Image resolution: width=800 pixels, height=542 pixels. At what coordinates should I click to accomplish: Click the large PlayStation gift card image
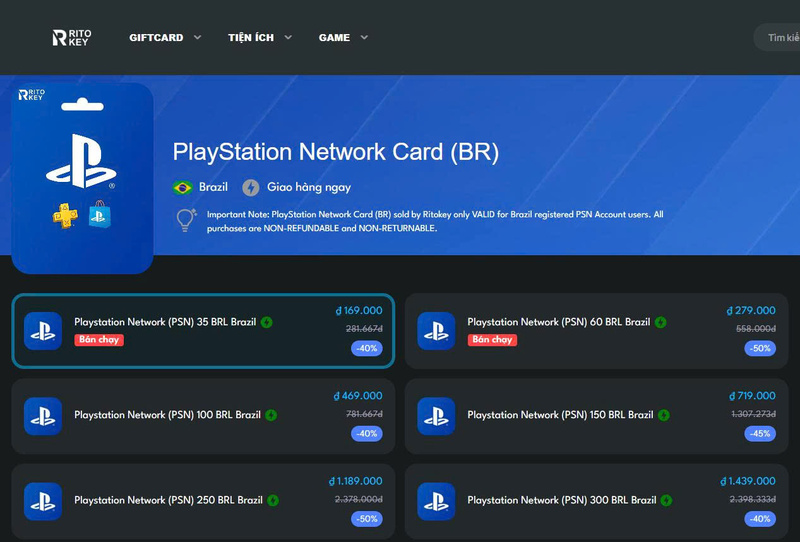(x=83, y=178)
